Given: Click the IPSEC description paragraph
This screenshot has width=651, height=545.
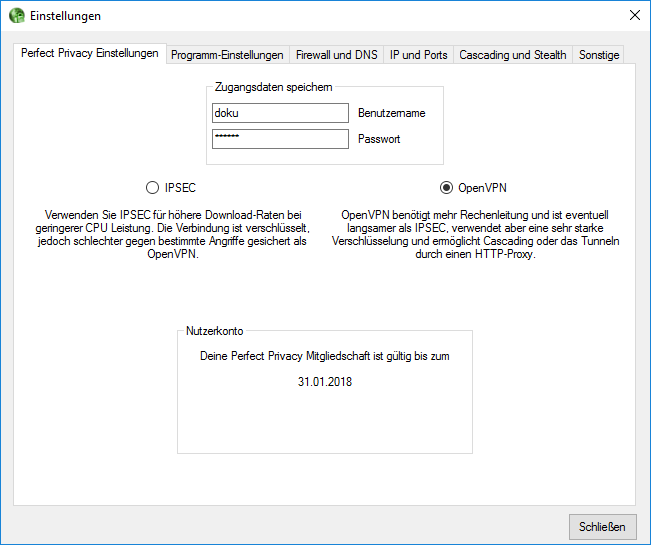Looking at the screenshot, I should point(172,235).
